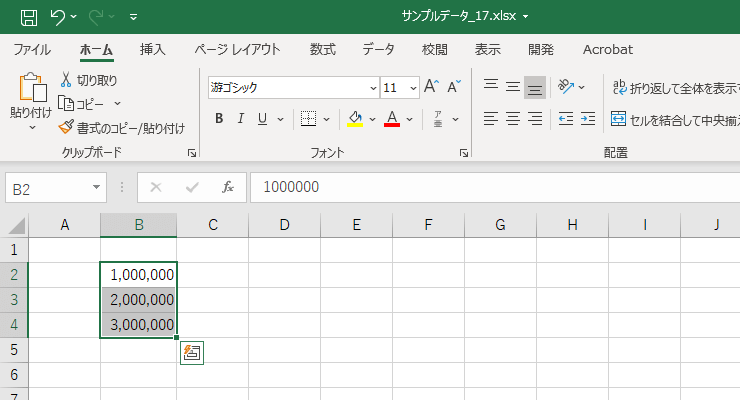740x400 pixels.
Task: Click the Save icon in title bar
Action: click(x=29, y=17)
